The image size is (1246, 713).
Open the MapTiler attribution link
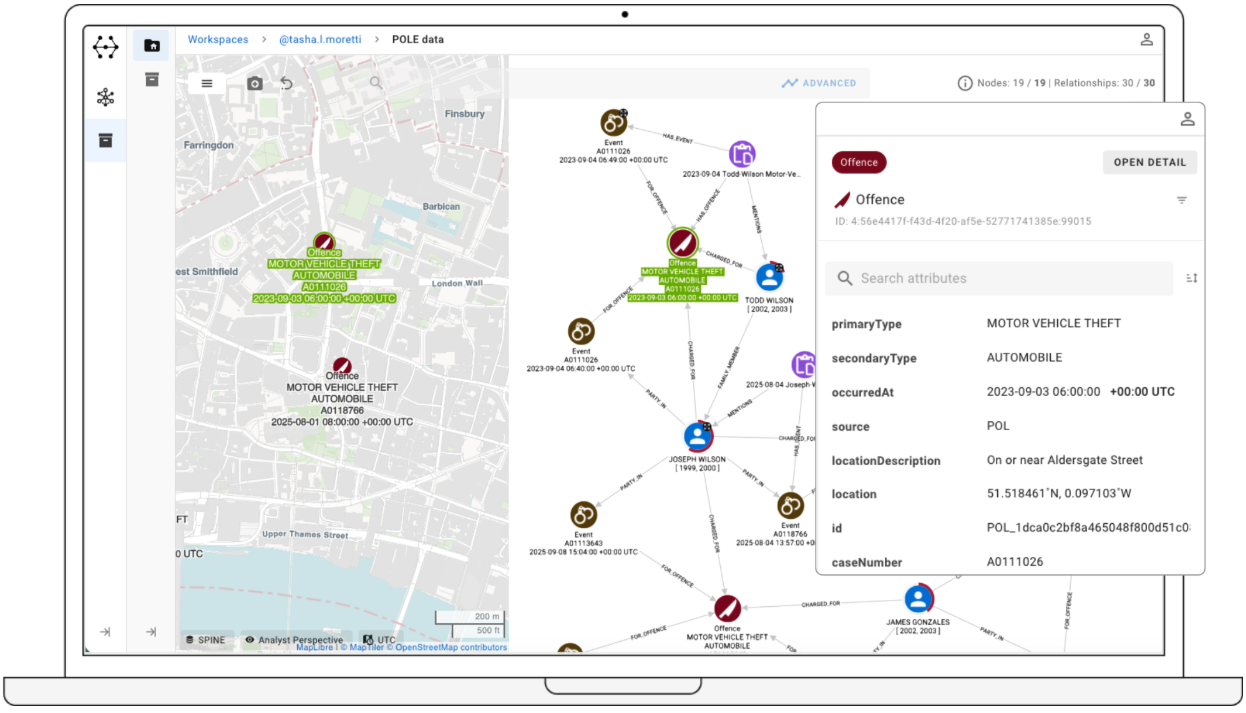(365, 648)
